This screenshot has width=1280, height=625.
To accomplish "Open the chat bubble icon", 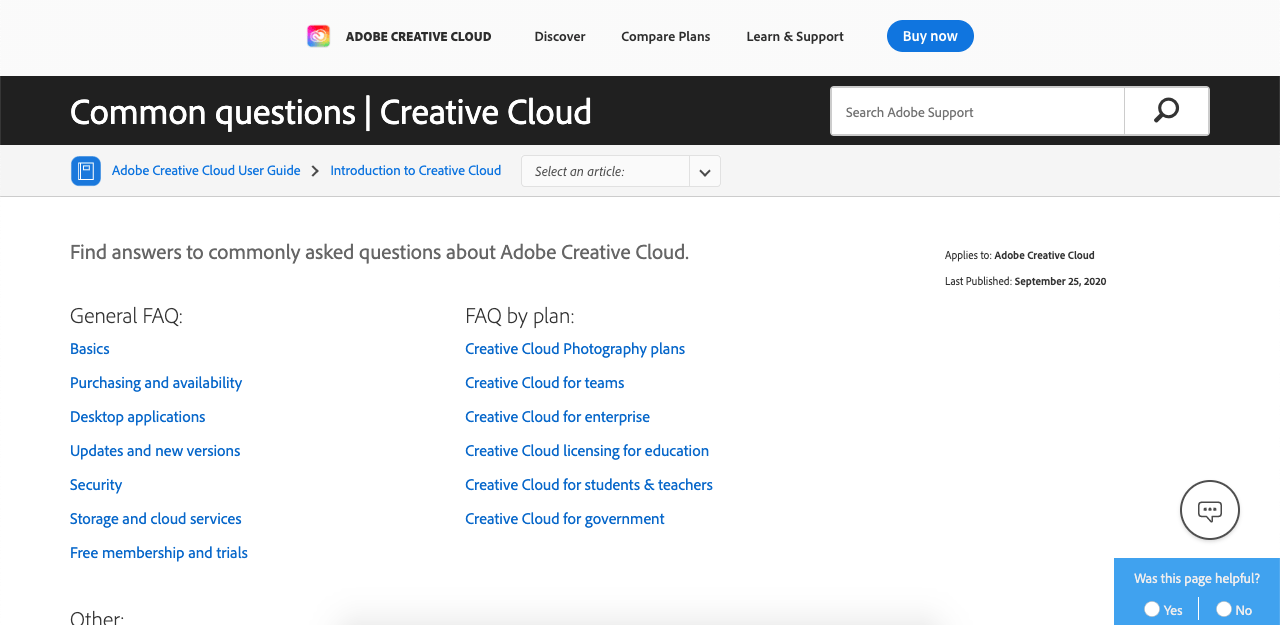I will click(x=1210, y=510).
